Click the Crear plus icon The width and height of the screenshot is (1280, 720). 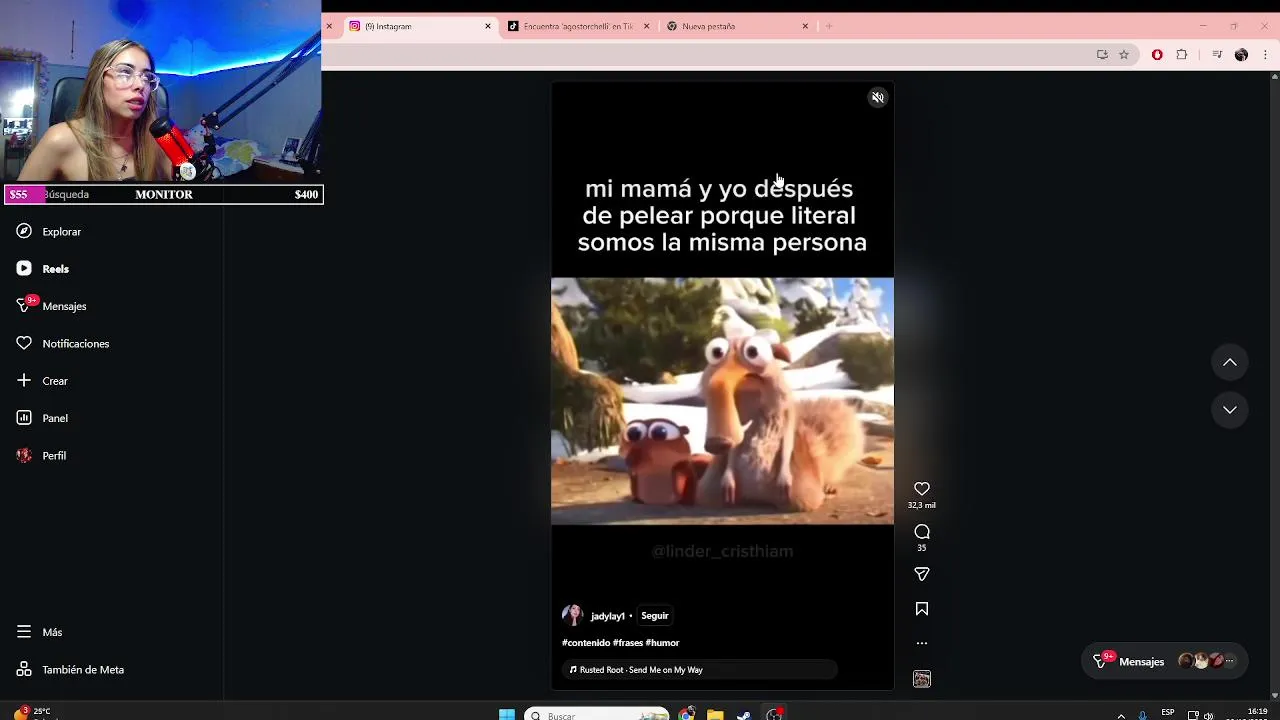(x=24, y=380)
